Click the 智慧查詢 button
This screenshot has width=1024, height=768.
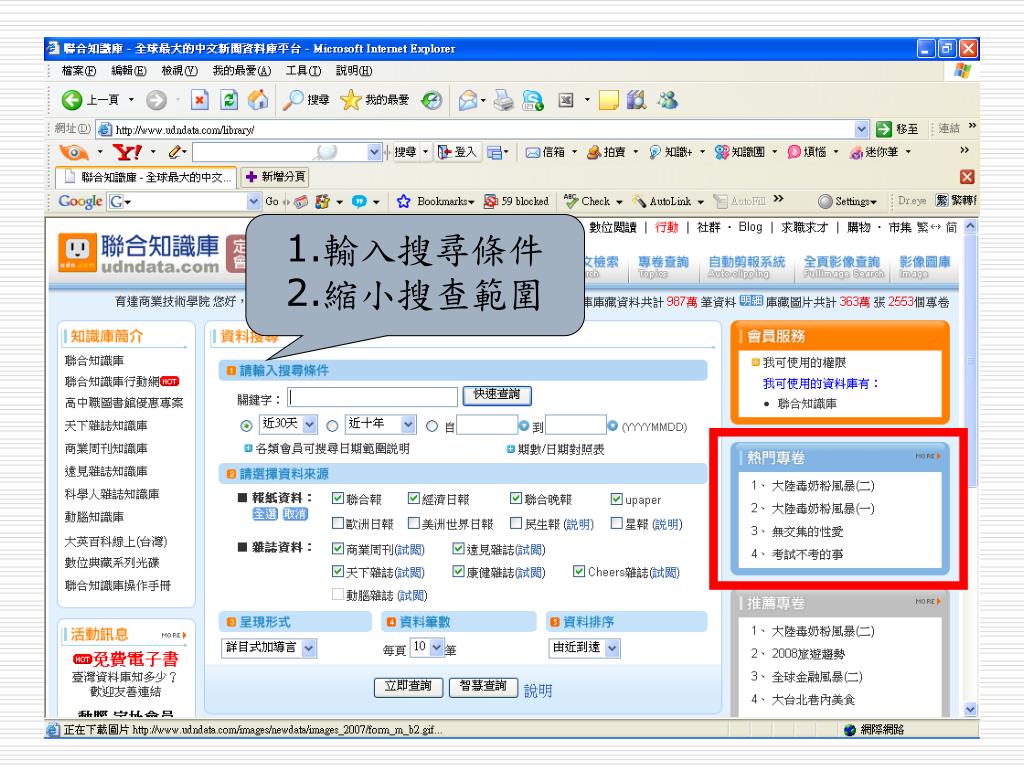483,686
